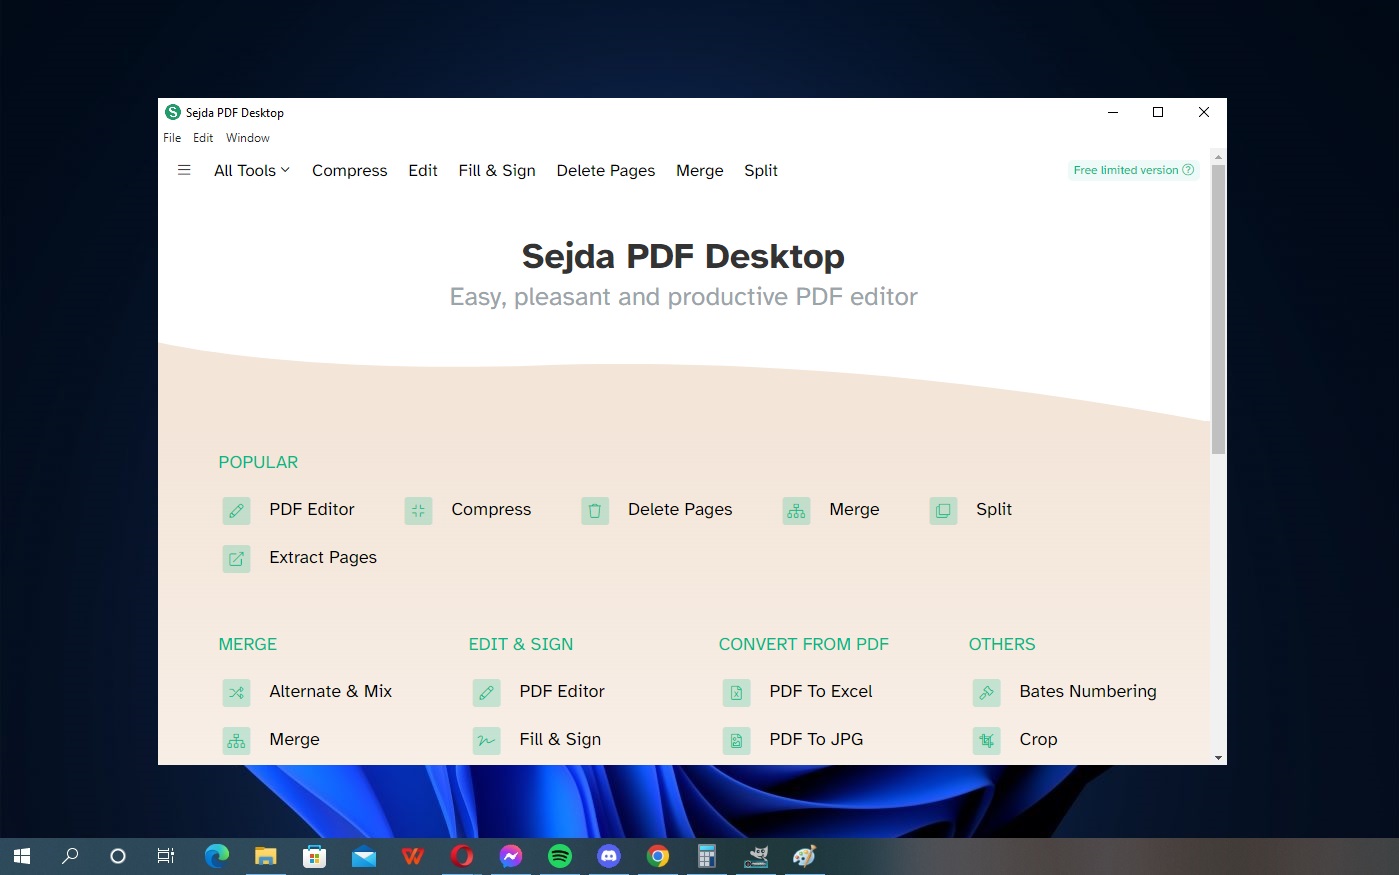Click the Alternate & Mix shuffle icon
The width and height of the screenshot is (1399, 875).
236,692
